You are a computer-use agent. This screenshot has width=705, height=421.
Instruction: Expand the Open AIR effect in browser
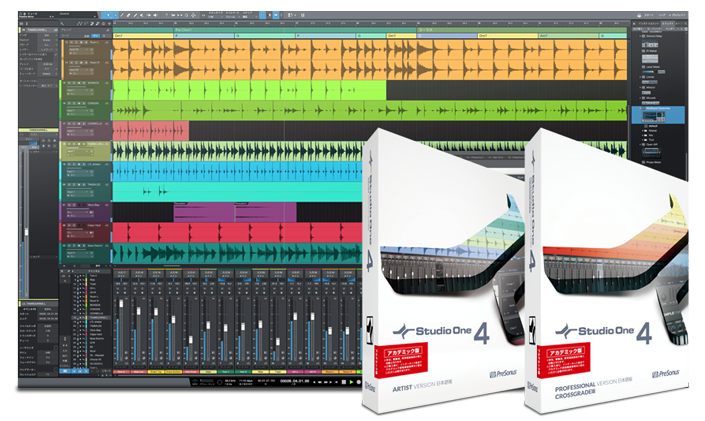click(x=640, y=144)
